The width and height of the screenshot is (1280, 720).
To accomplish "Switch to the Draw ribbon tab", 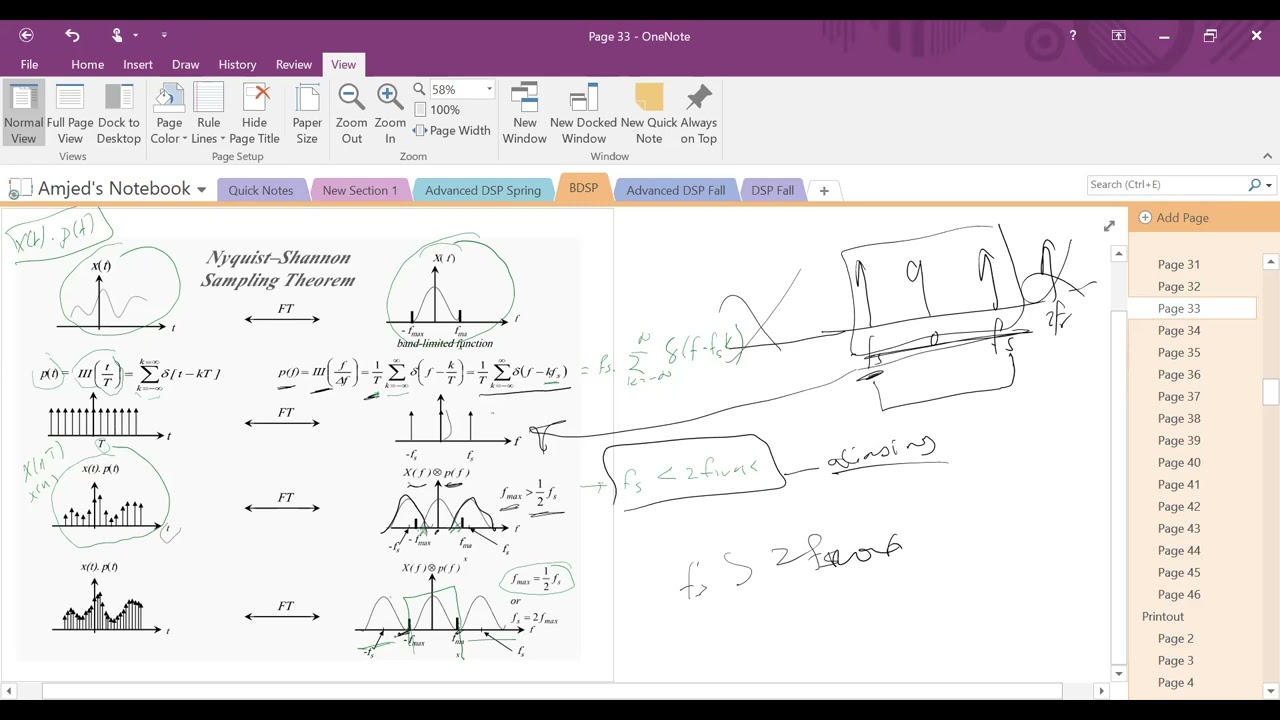I will 185,64.
